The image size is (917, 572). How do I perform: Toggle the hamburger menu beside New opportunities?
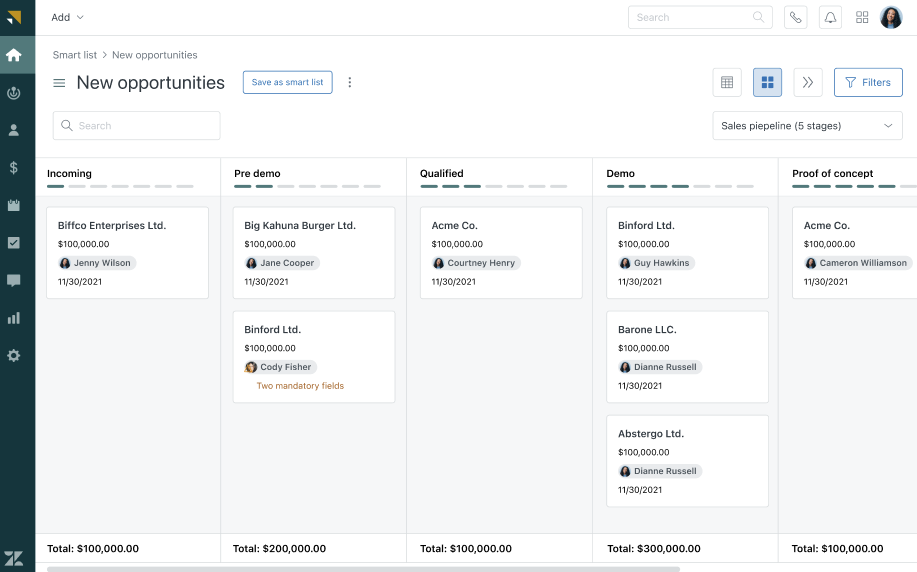click(59, 83)
